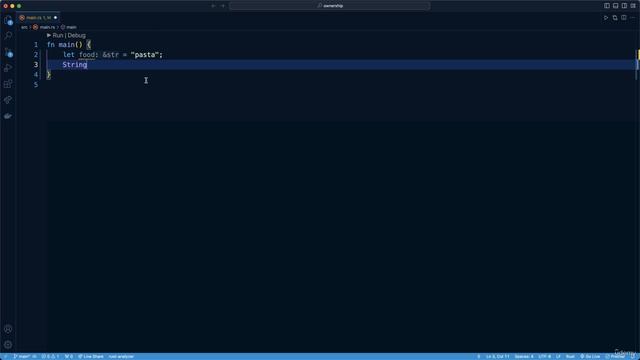This screenshot has width=640, height=360.
Task: Go back with the navigation arrow
Action: pyautogui.click(x=213, y=6)
